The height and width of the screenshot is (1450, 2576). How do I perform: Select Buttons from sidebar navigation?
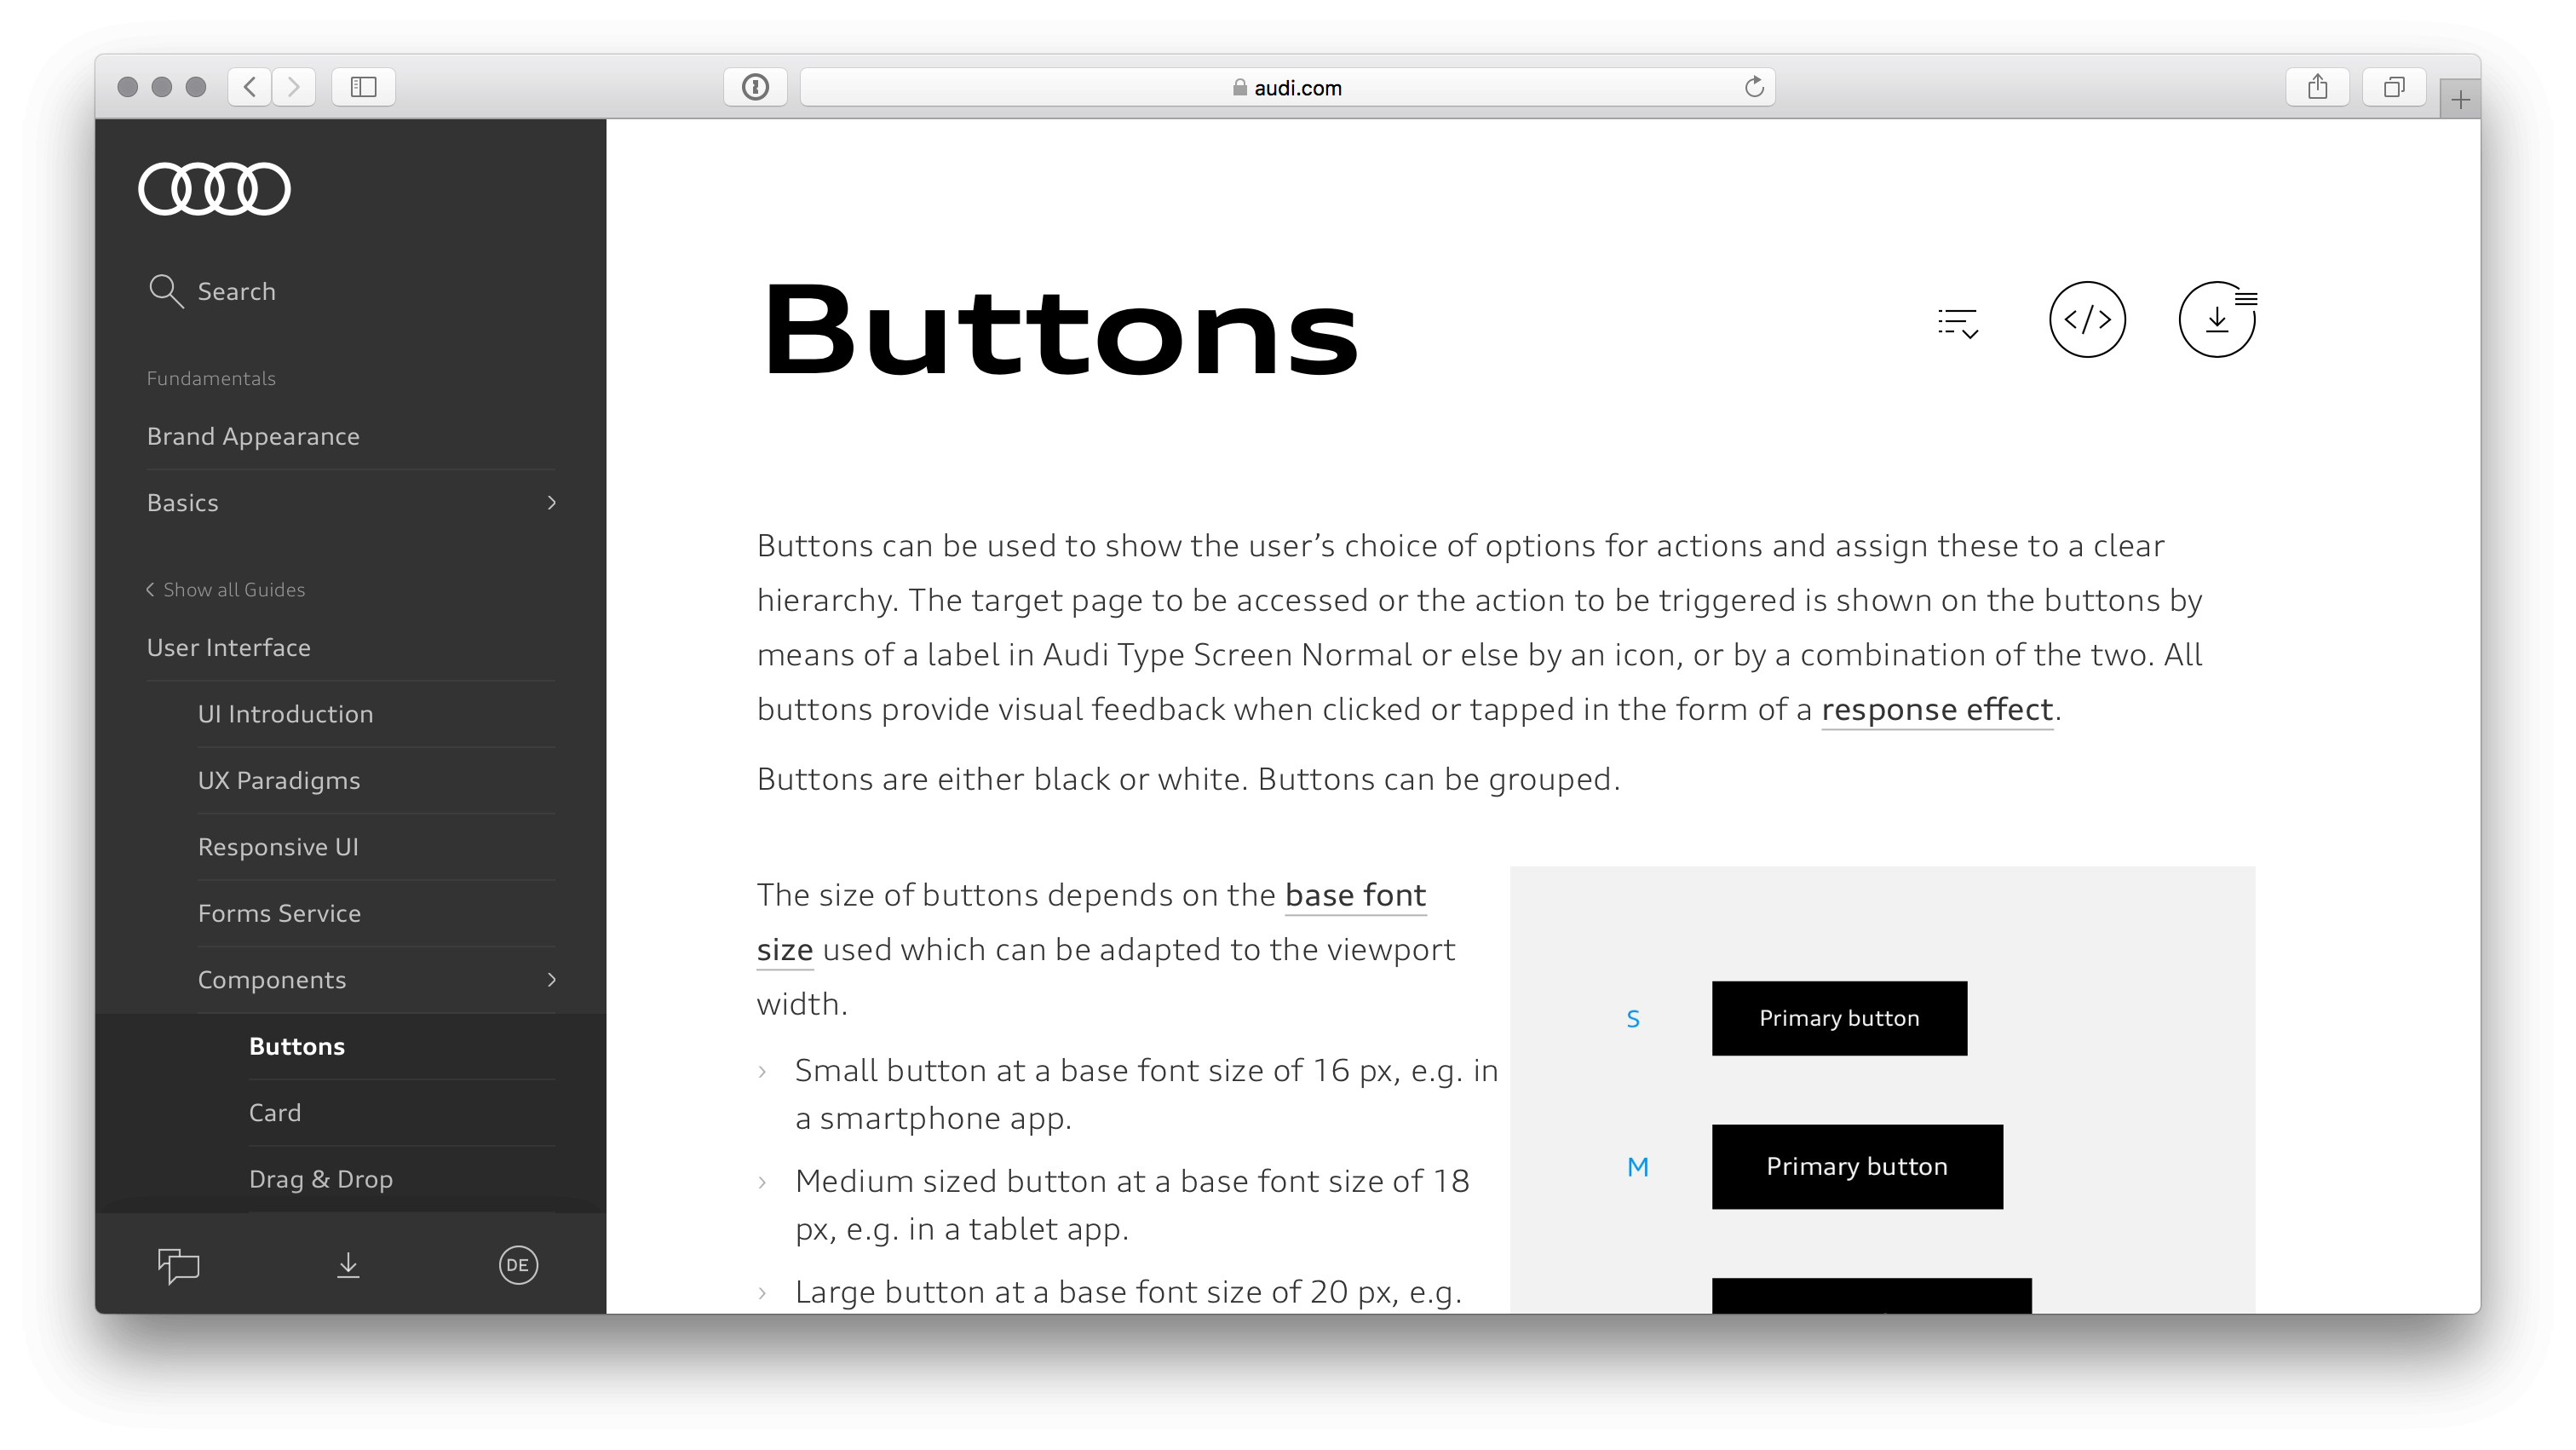297,1044
